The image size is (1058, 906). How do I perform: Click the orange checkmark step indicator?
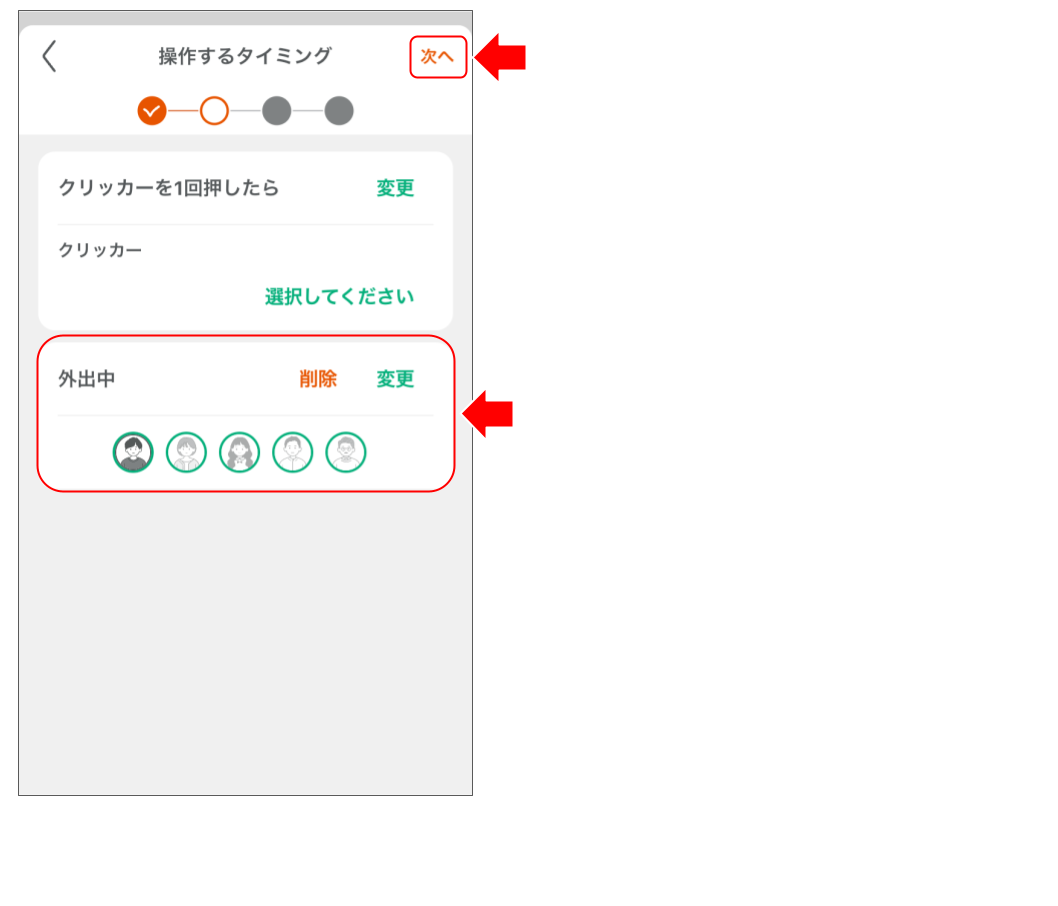151,110
